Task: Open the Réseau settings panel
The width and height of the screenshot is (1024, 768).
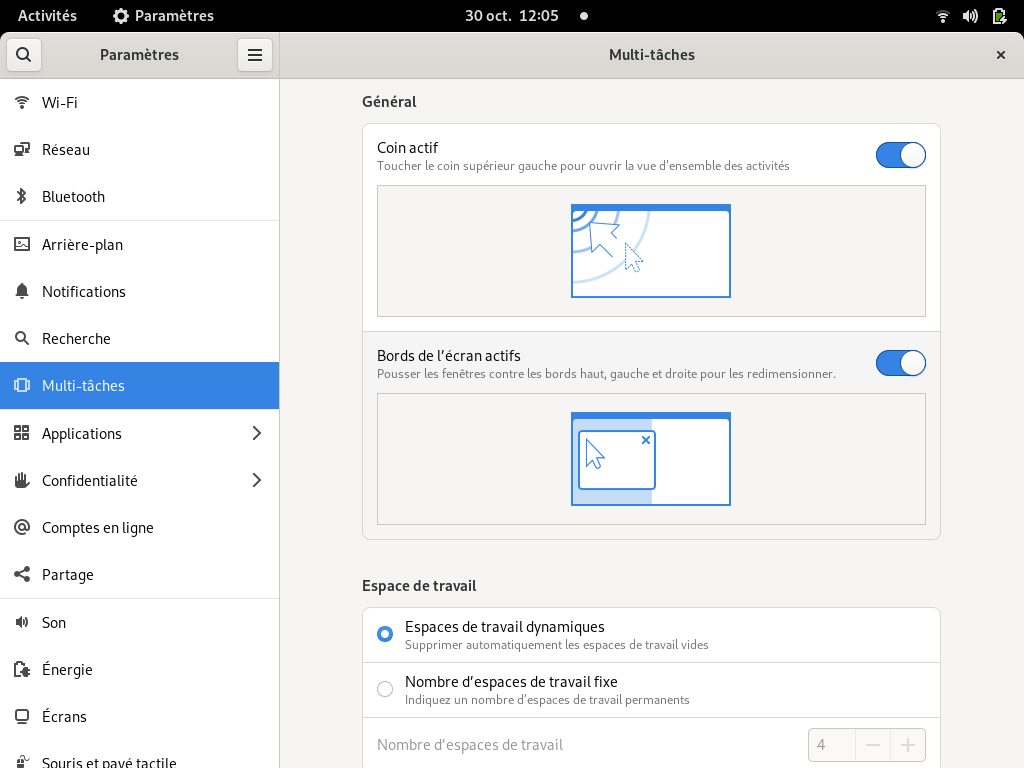Action: click(x=140, y=150)
